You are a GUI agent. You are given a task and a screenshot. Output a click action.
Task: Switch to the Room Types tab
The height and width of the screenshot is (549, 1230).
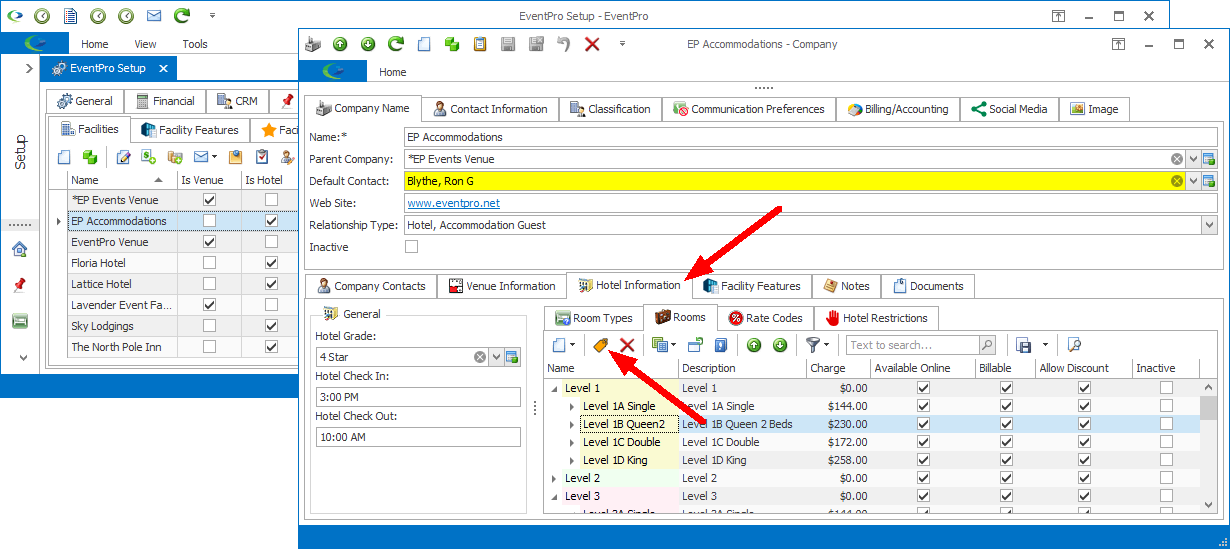click(x=593, y=318)
